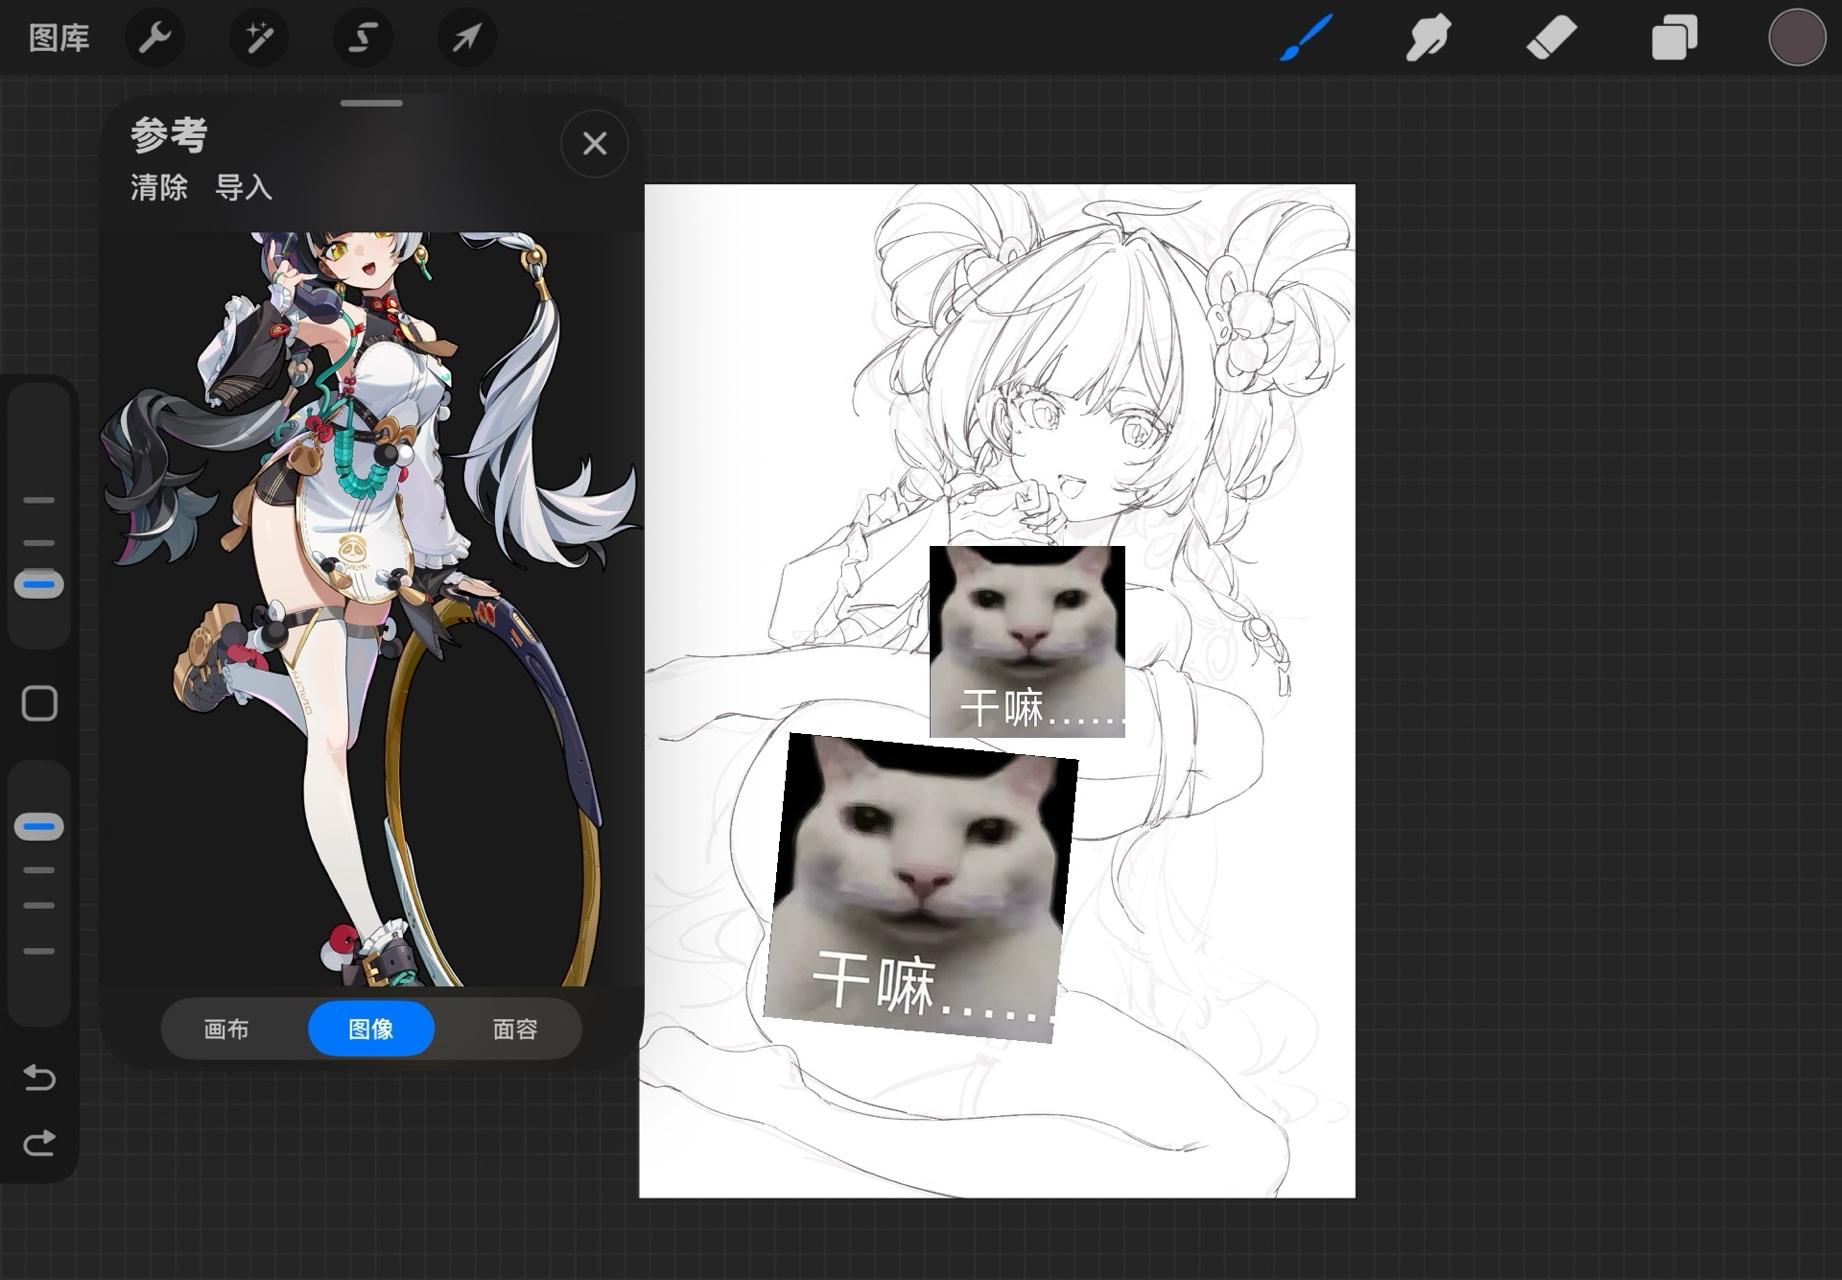Go back to the 图库 gallery
Viewport: 1842px width, 1280px height.
click(x=59, y=38)
